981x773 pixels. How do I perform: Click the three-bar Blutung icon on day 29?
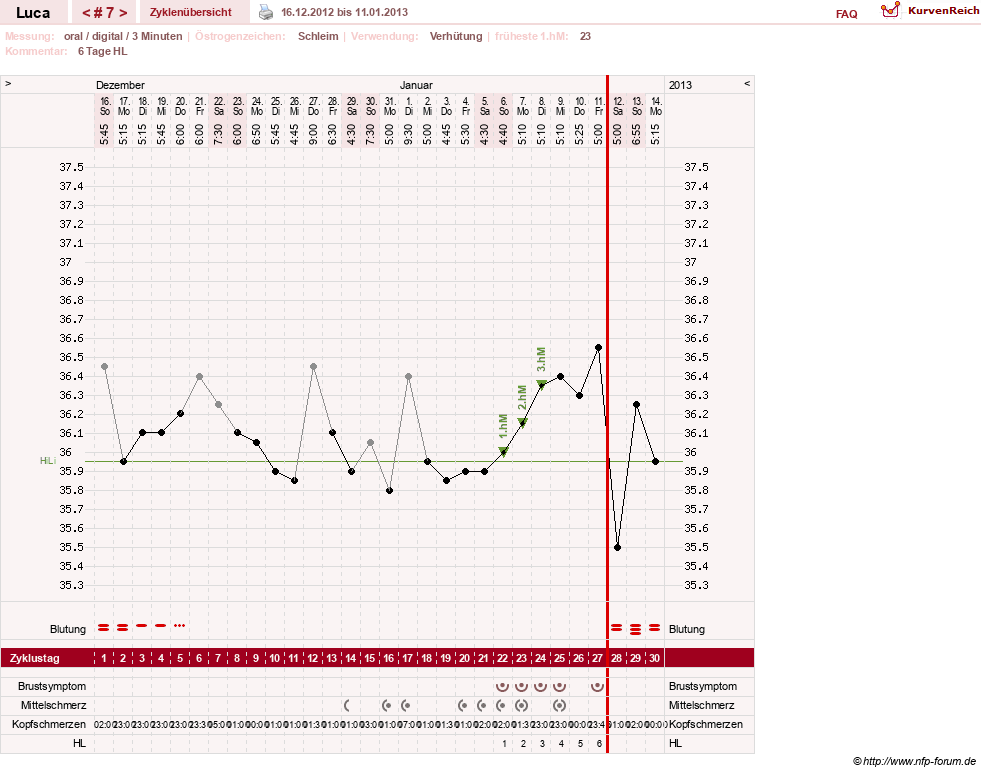coord(636,629)
